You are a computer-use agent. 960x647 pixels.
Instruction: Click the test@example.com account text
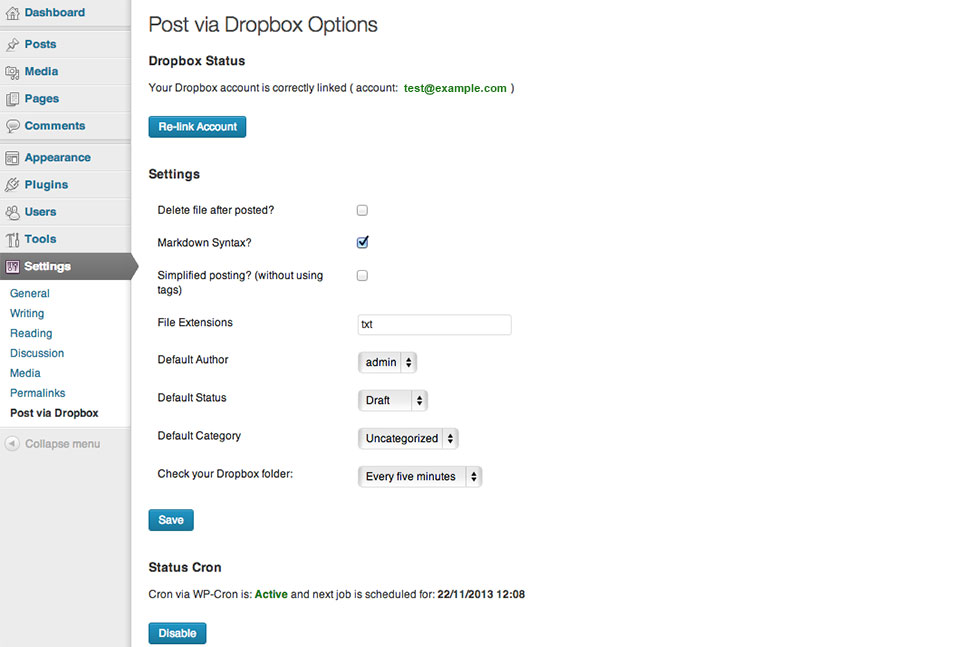[x=455, y=88]
